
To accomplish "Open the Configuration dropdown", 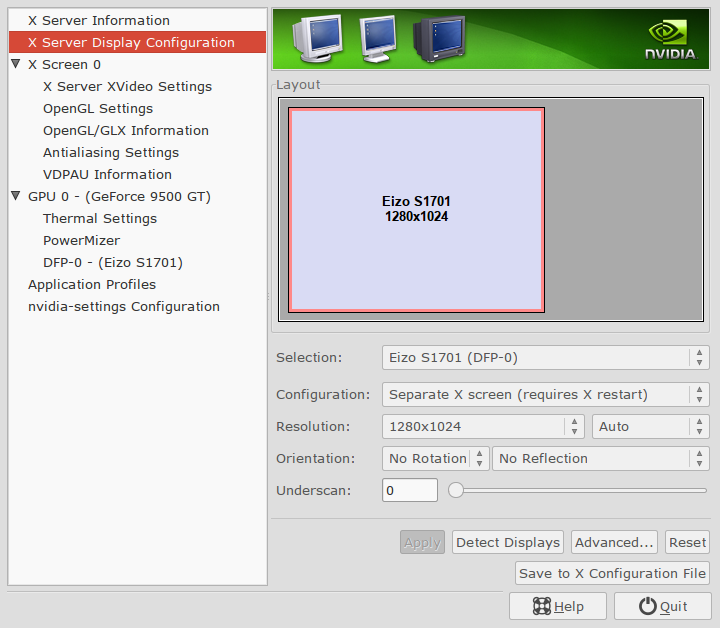I will coord(546,394).
